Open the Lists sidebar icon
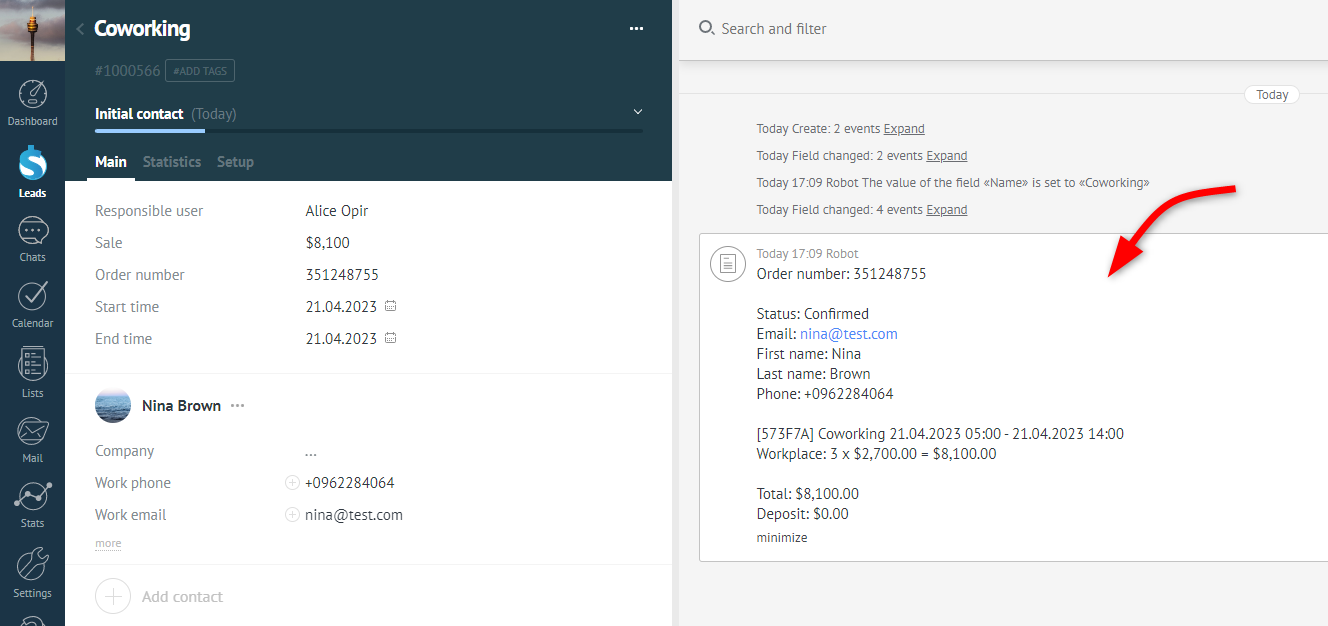1328x626 pixels. point(33,365)
